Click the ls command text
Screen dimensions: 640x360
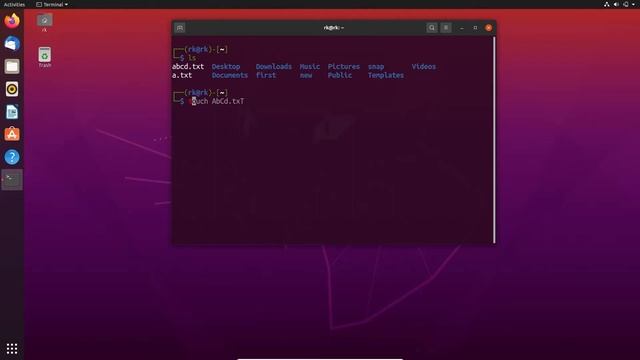pyautogui.click(x=192, y=58)
